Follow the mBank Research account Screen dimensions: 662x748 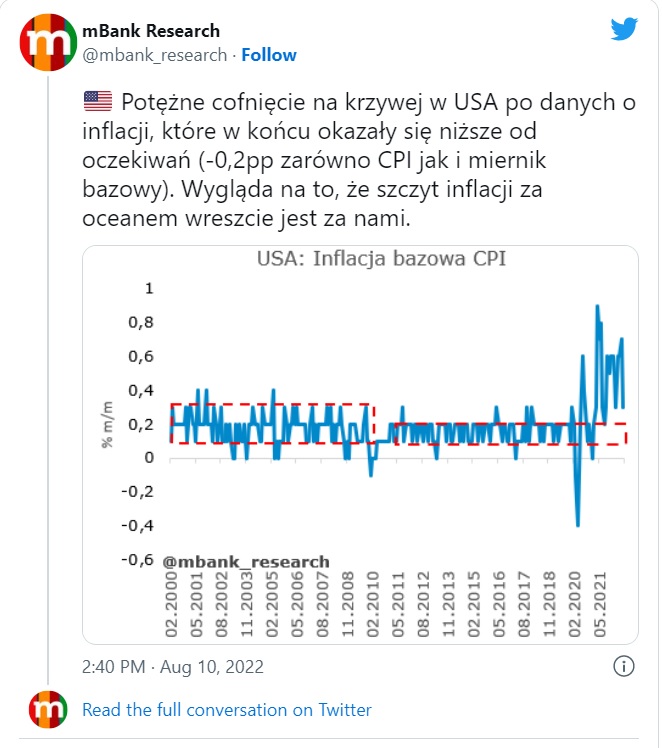click(x=269, y=55)
